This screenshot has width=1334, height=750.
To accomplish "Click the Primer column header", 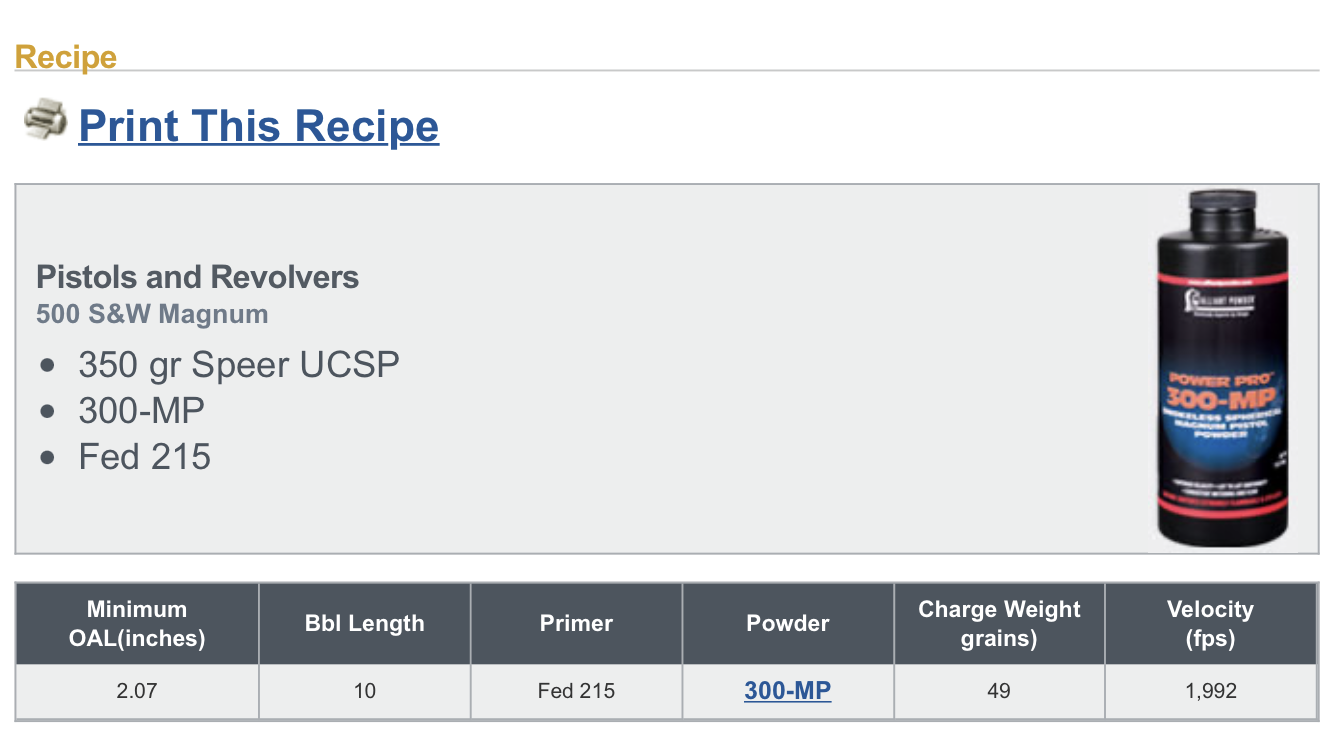I will click(x=576, y=623).
